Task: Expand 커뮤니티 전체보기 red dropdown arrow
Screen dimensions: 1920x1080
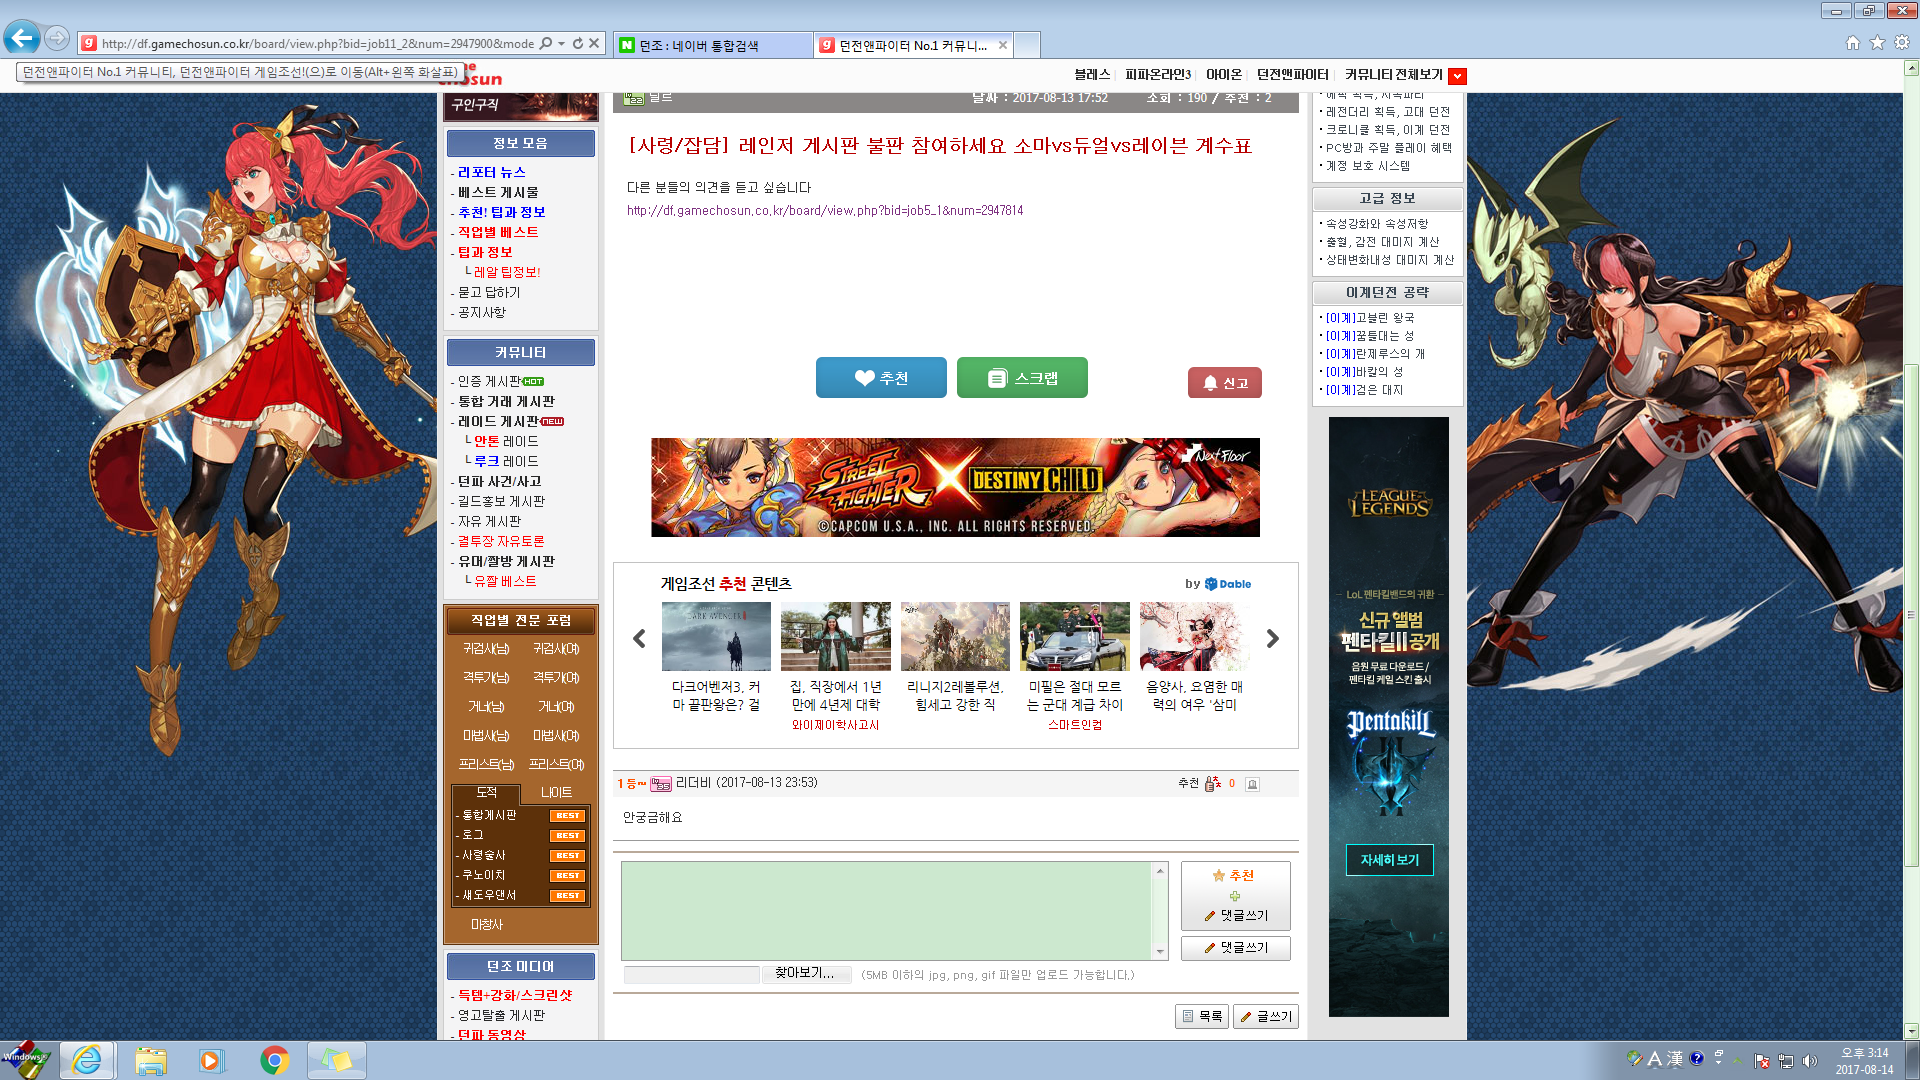Action: click(x=1457, y=76)
